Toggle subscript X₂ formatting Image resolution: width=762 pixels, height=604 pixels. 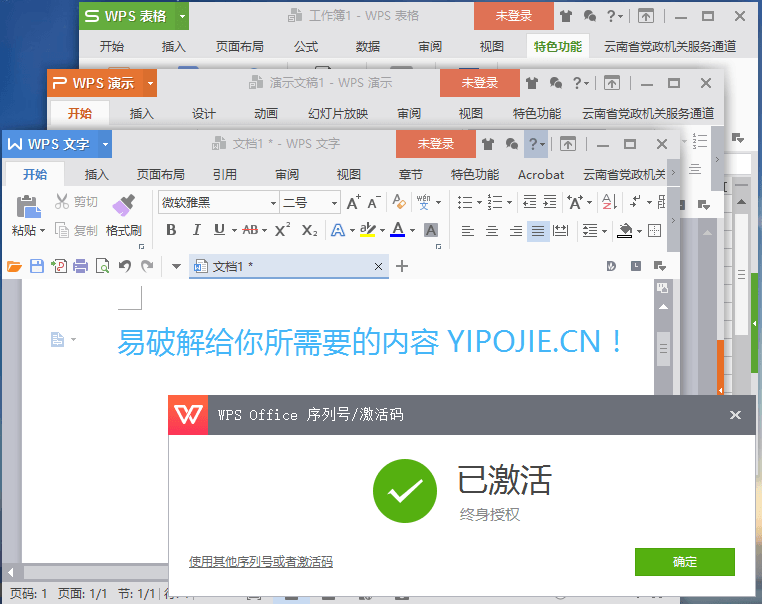click(310, 230)
